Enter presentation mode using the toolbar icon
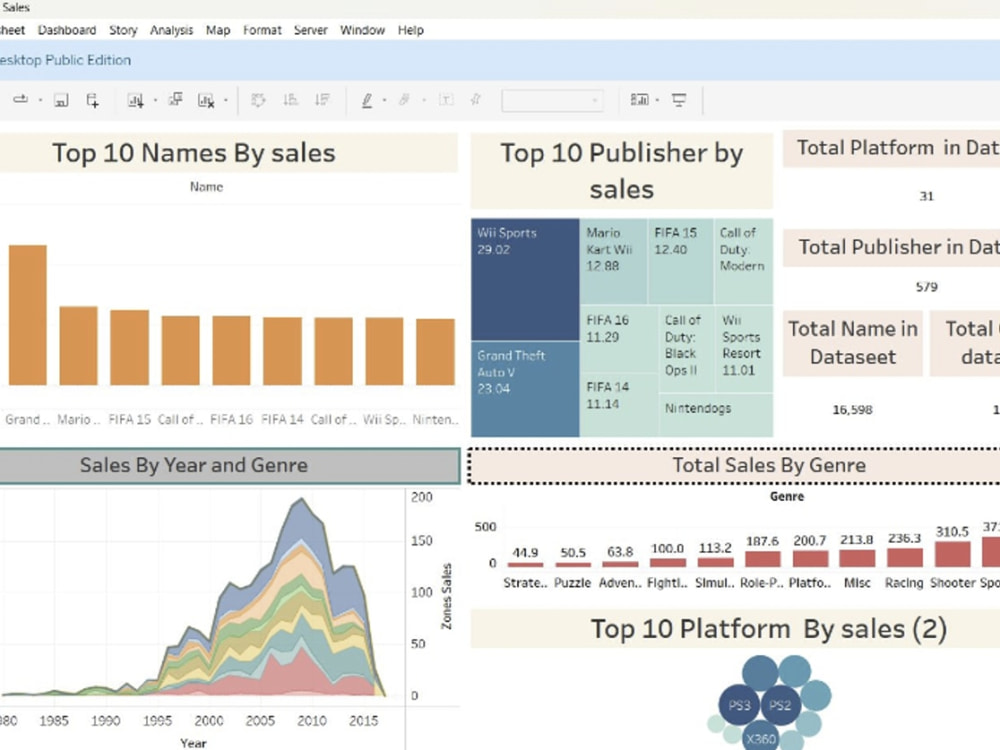Image resolution: width=1000 pixels, height=750 pixels. click(x=677, y=100)
